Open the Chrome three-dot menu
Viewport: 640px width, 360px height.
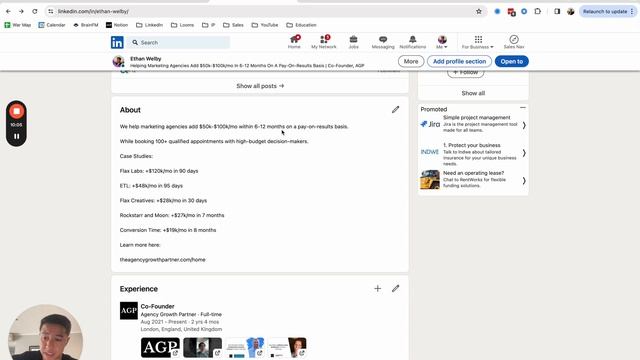[x=632, y=11]
